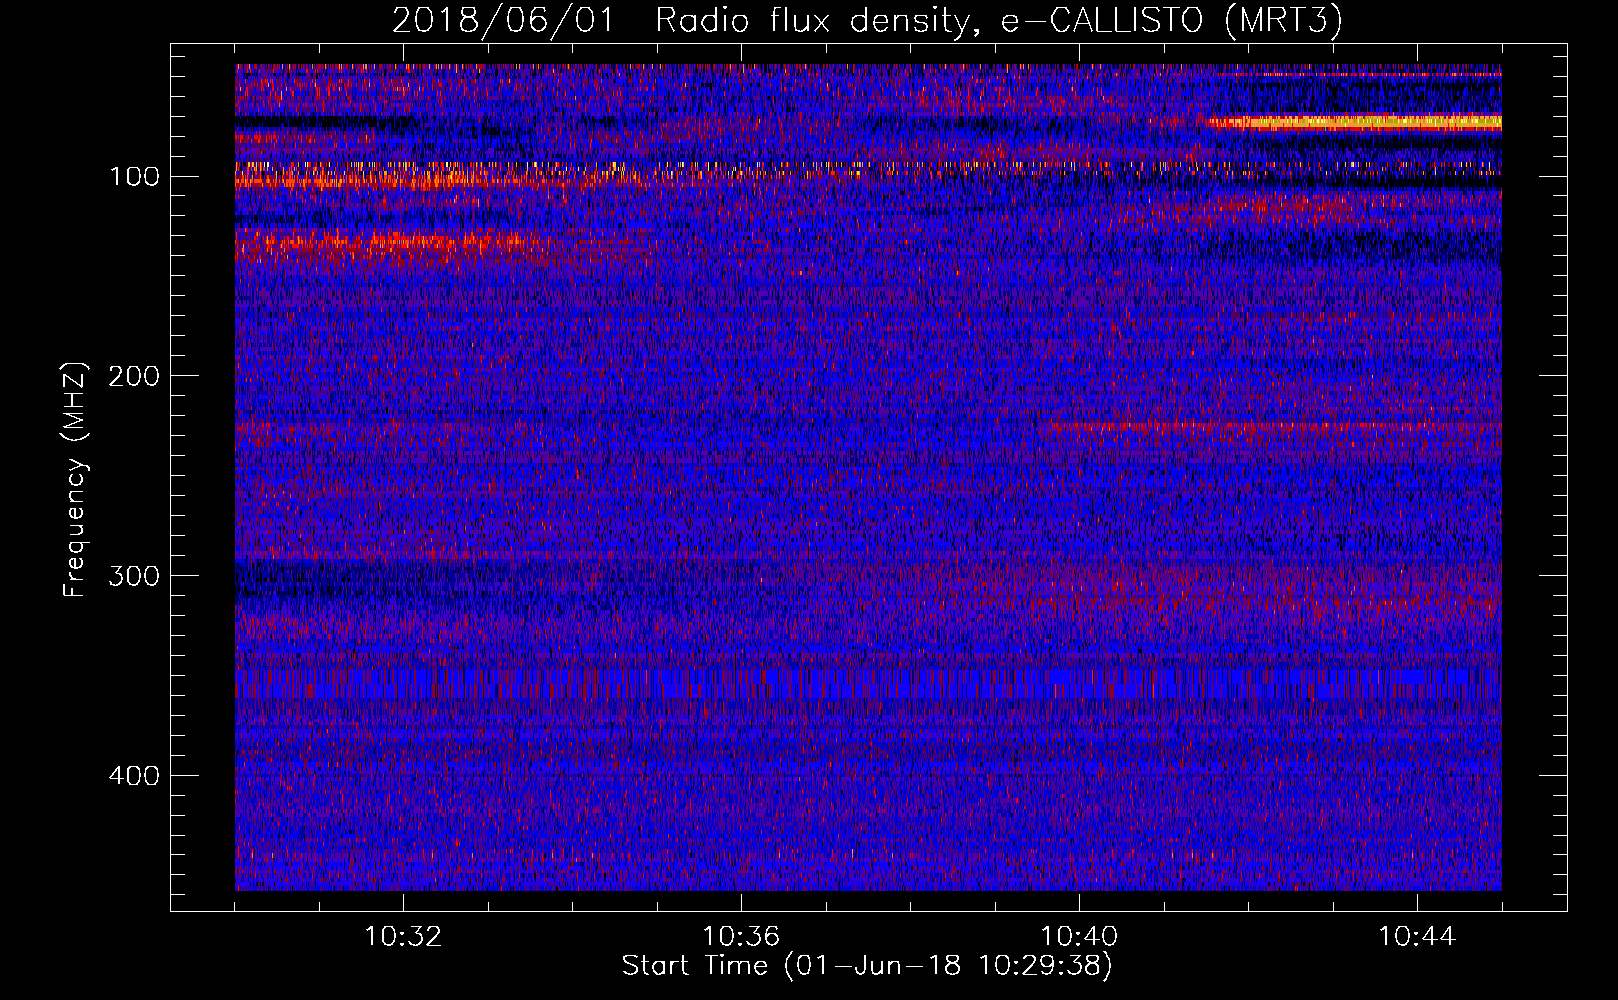Click the '10:36' time tick label
1618x1000 pixels.
click(x=741, y=937)
